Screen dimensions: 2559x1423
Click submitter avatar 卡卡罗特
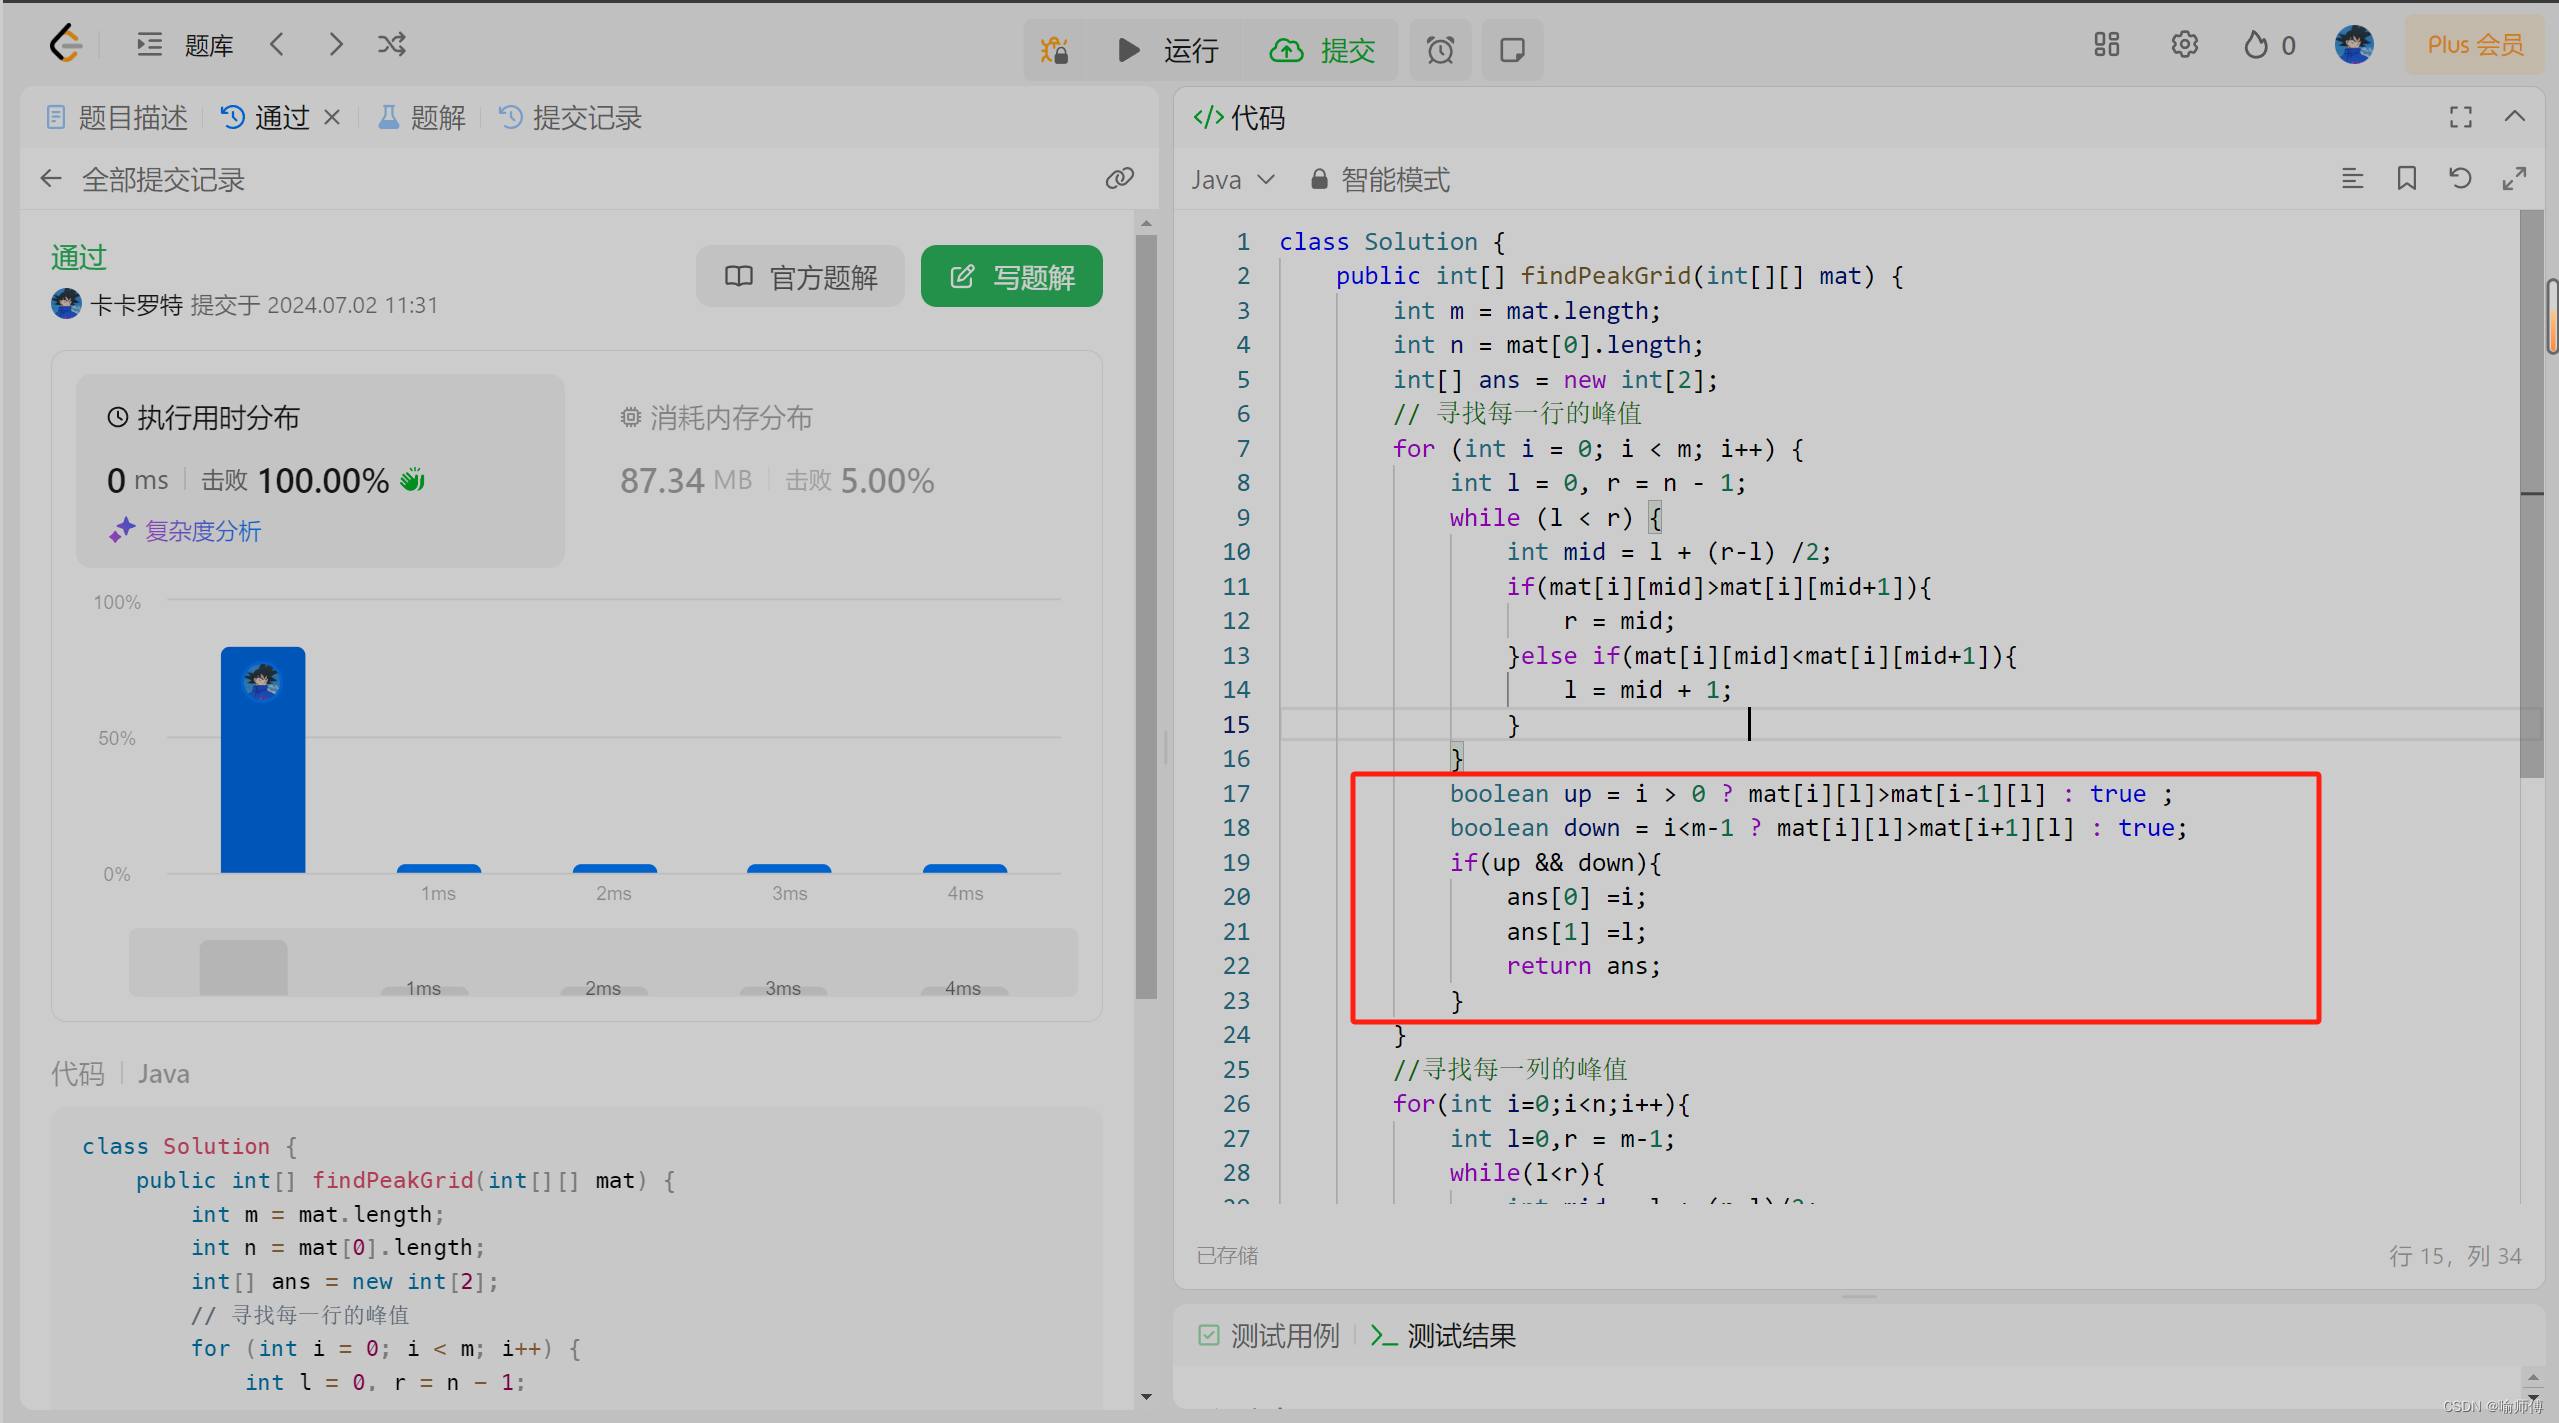66,304
